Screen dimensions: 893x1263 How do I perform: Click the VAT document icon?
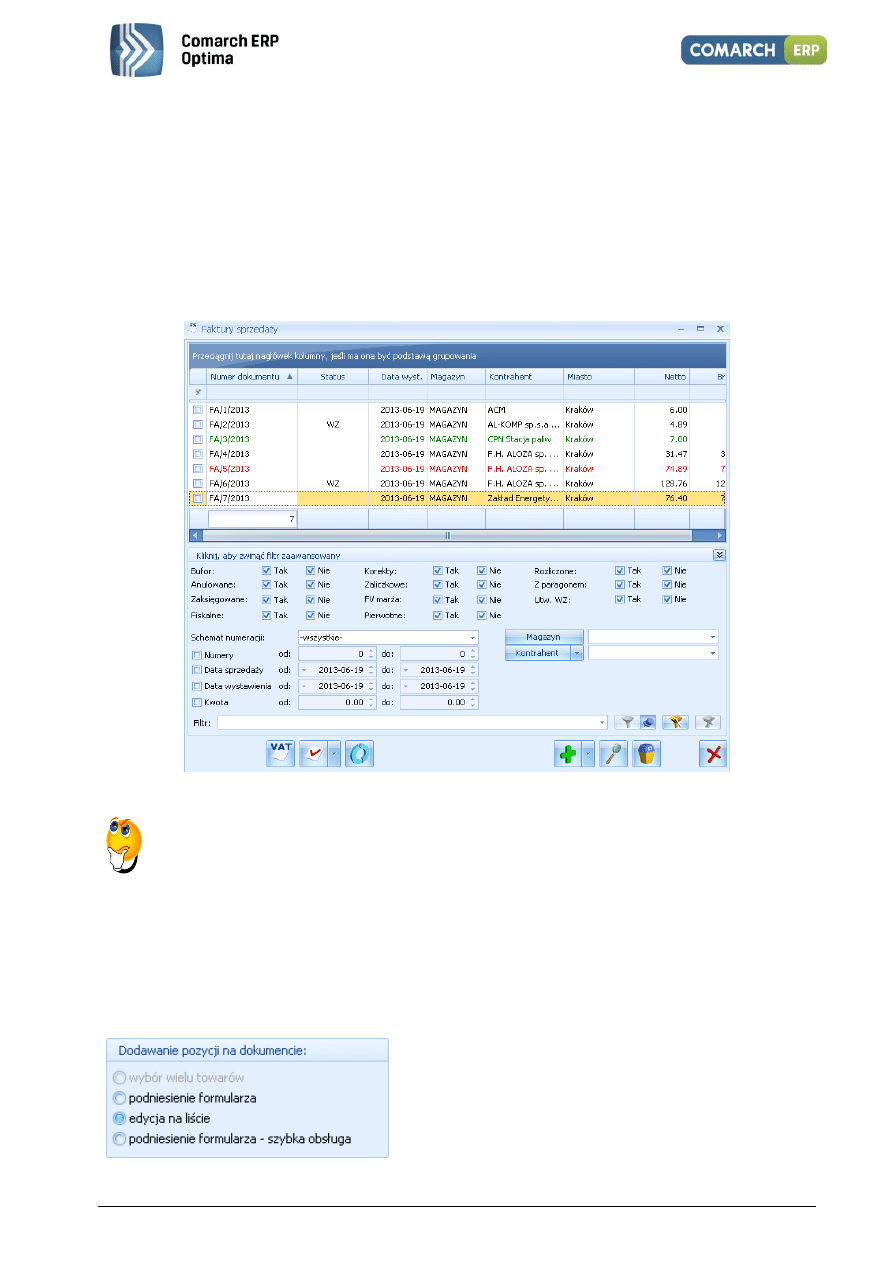click(280, 754)
